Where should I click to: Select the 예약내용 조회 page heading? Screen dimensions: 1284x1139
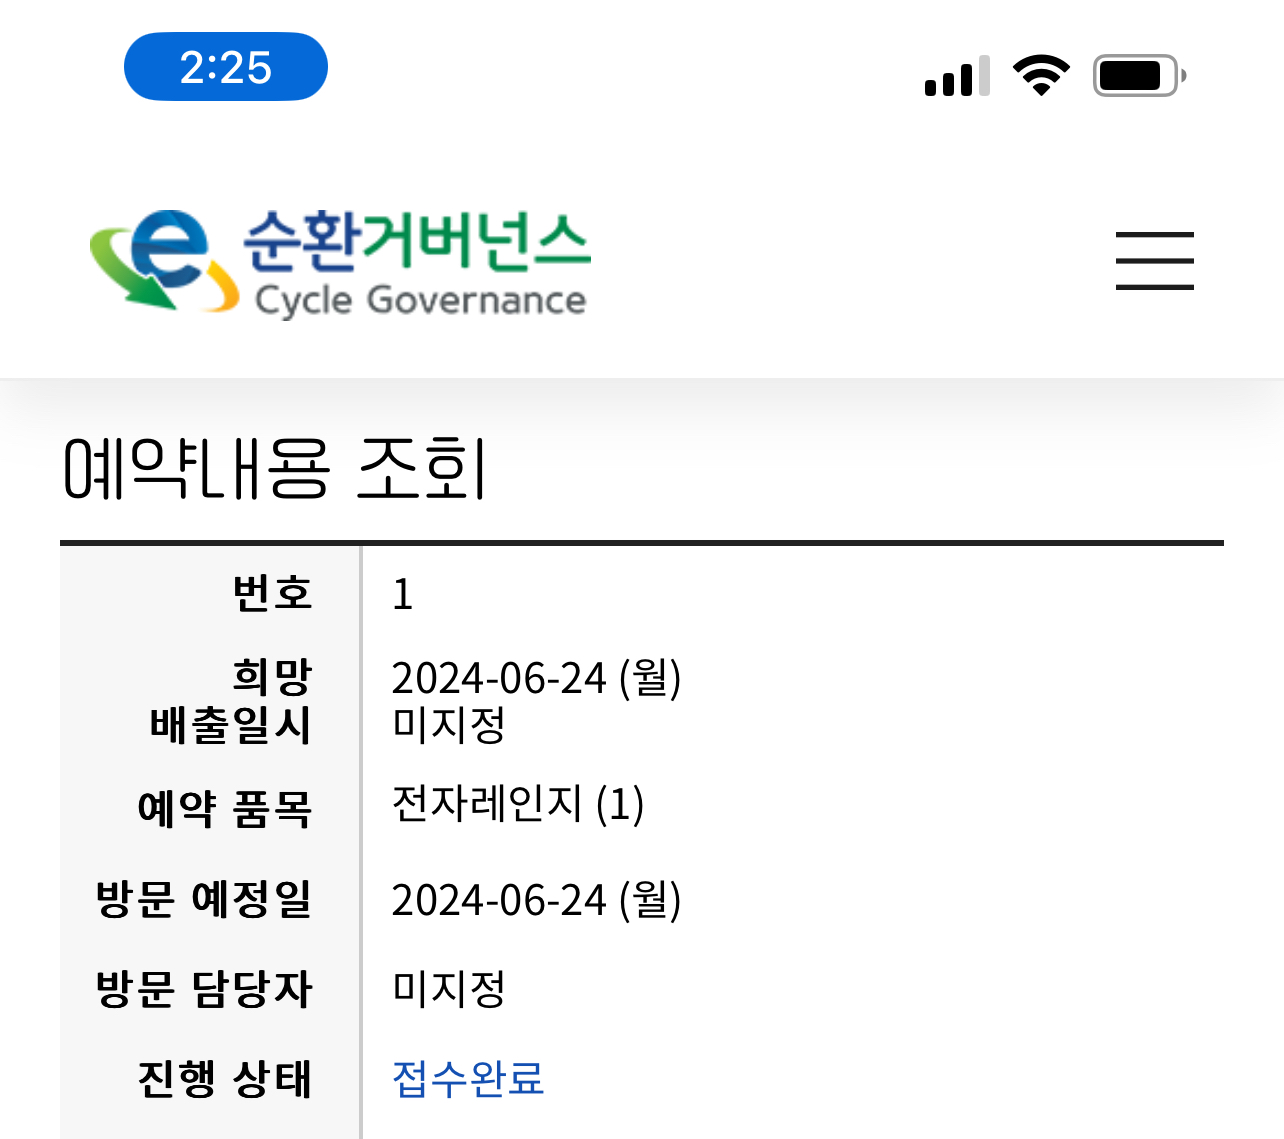[x=274, y=468]
